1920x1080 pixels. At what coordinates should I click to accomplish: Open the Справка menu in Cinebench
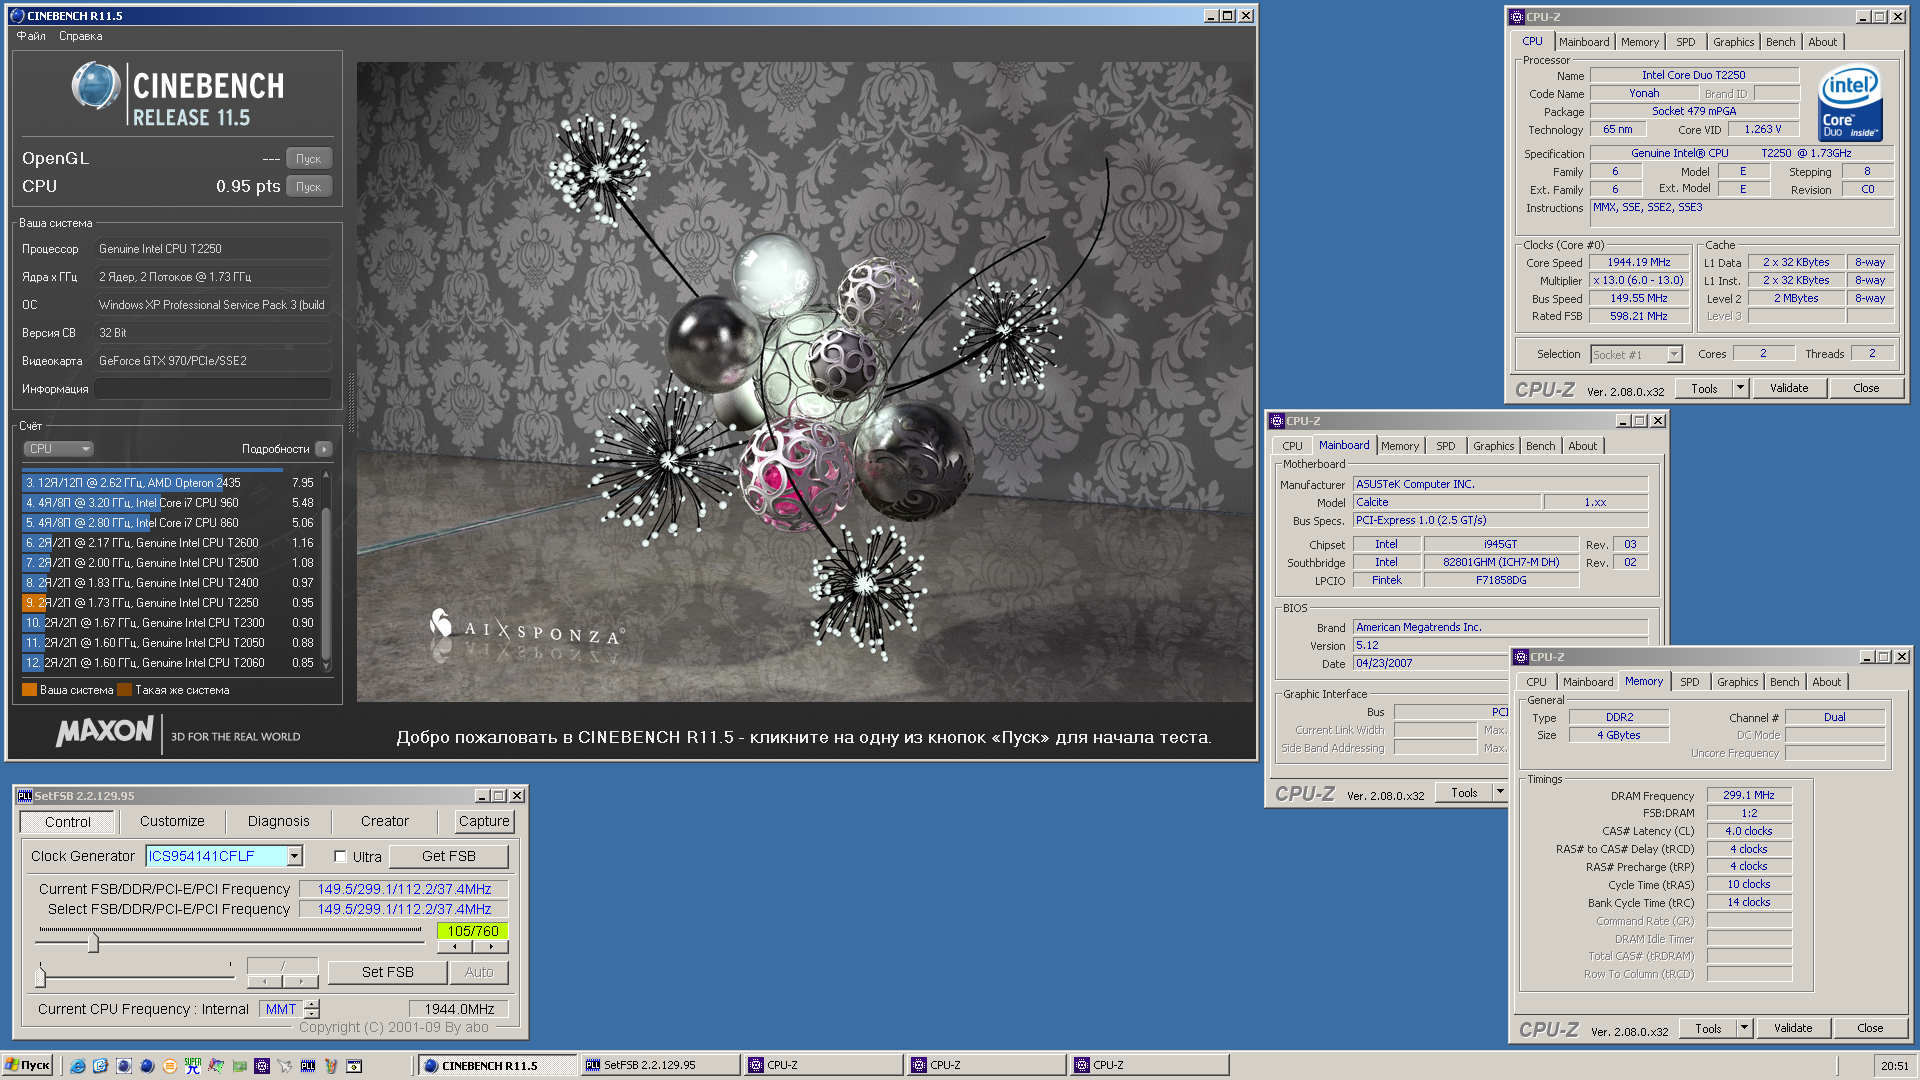coord(80,36)
